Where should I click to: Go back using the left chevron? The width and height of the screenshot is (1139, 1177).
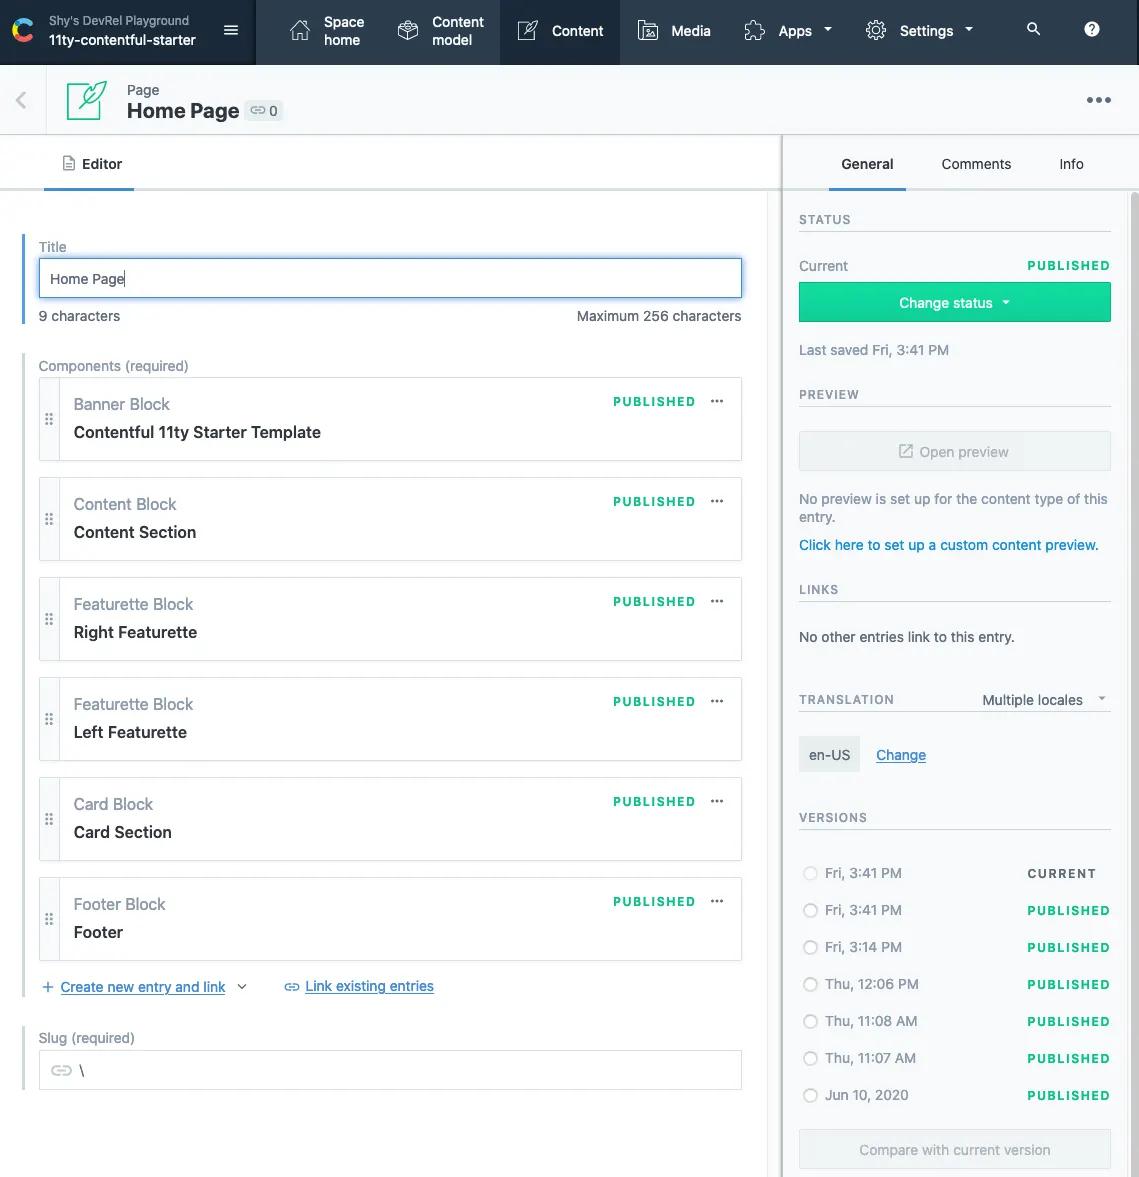(x=21, y=100)
